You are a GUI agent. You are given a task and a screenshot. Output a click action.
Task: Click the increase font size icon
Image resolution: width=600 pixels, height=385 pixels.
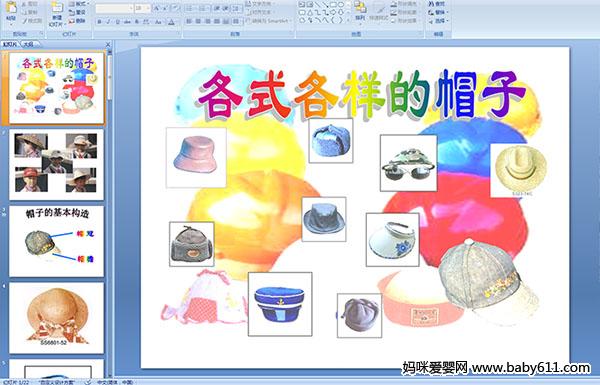[x=157, y=8]
